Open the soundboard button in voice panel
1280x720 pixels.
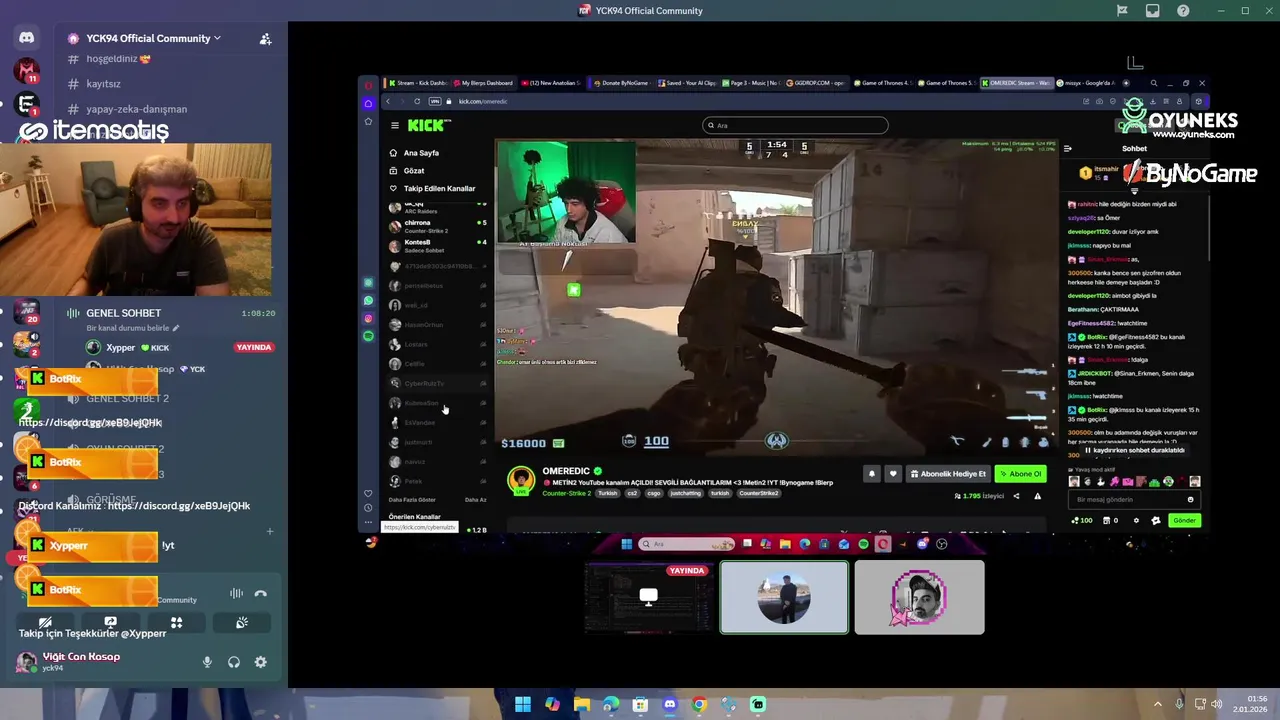tap(241, 622)
